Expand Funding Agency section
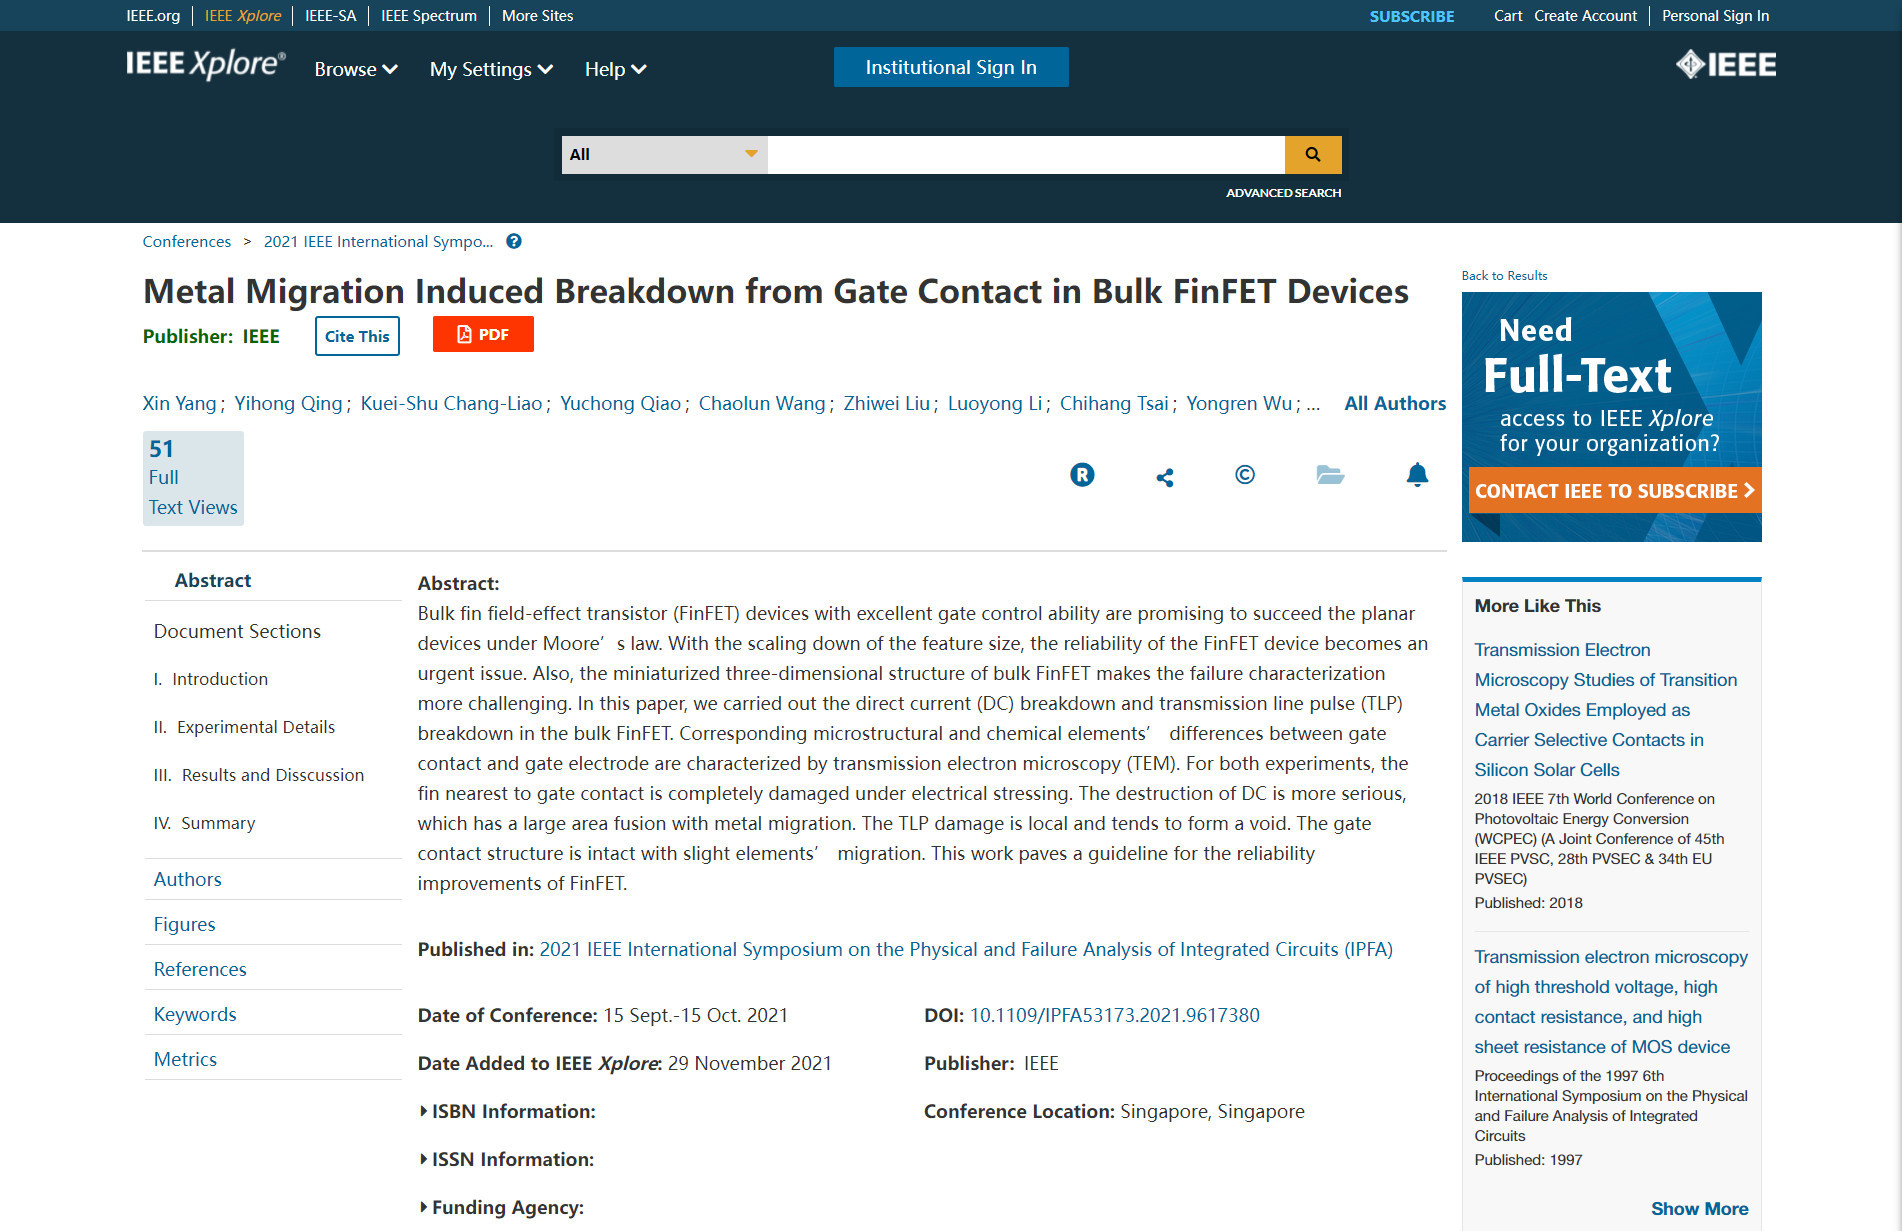Screen dimensions: 1902x1231 tap(501, 1207)
